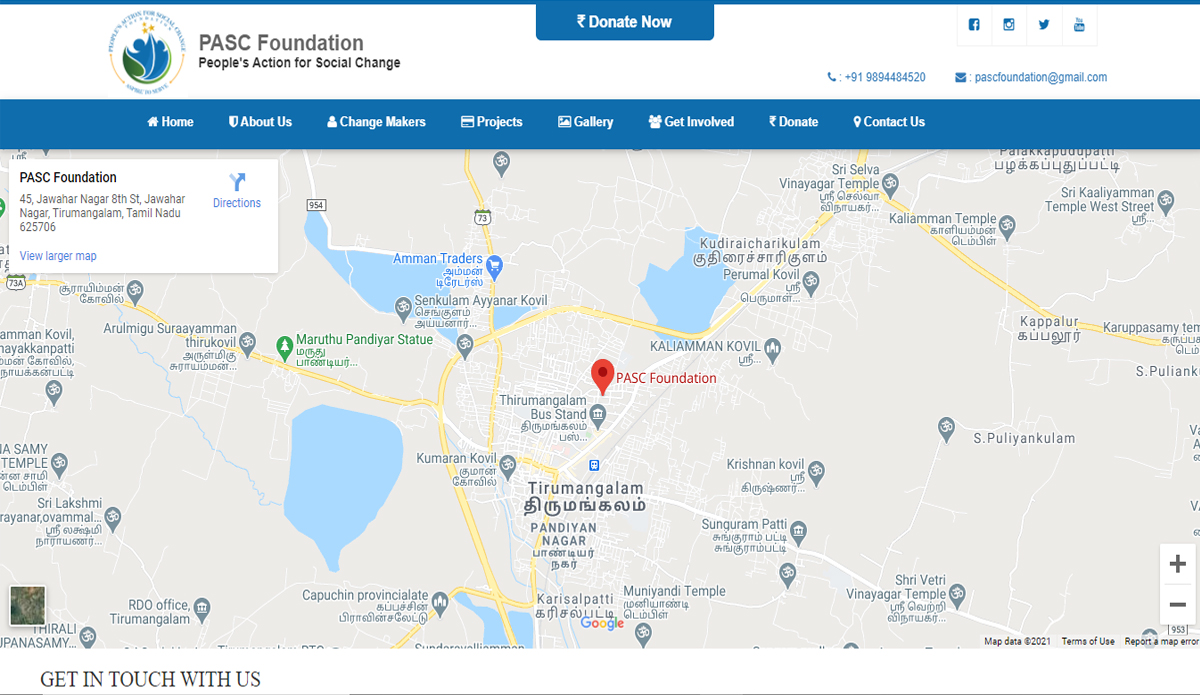Open the map Terms of Use link
The width and height of the screenshot is (1200, 695).
[1088, 642]
